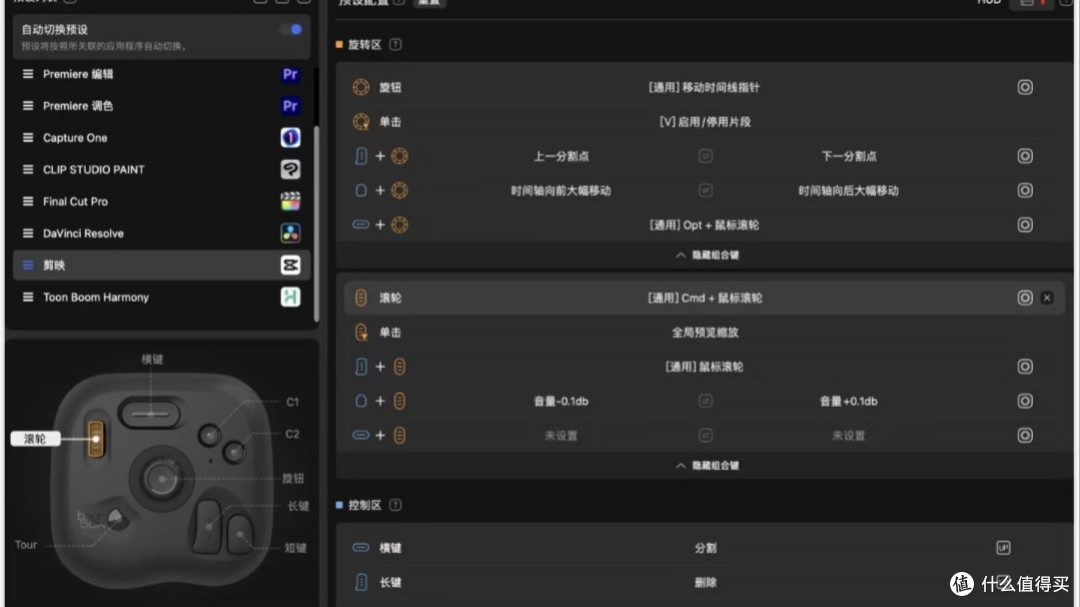Click the drag handle of Capture One row
The width and height of the screenshot is (1080, 607).
28,138
